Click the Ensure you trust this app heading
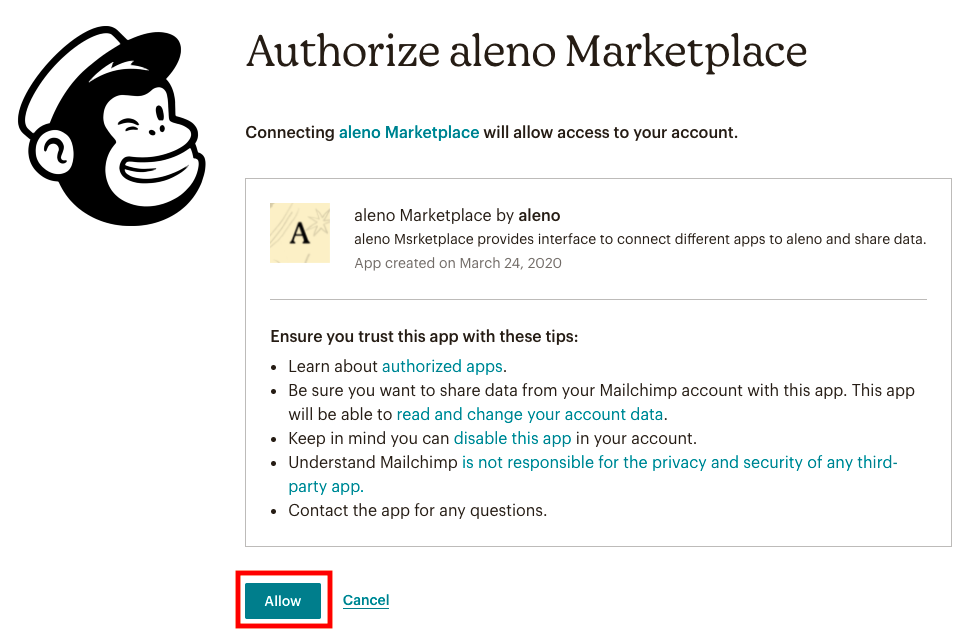Viewport: 972px width, 640px height. click(x=424, y=336)
